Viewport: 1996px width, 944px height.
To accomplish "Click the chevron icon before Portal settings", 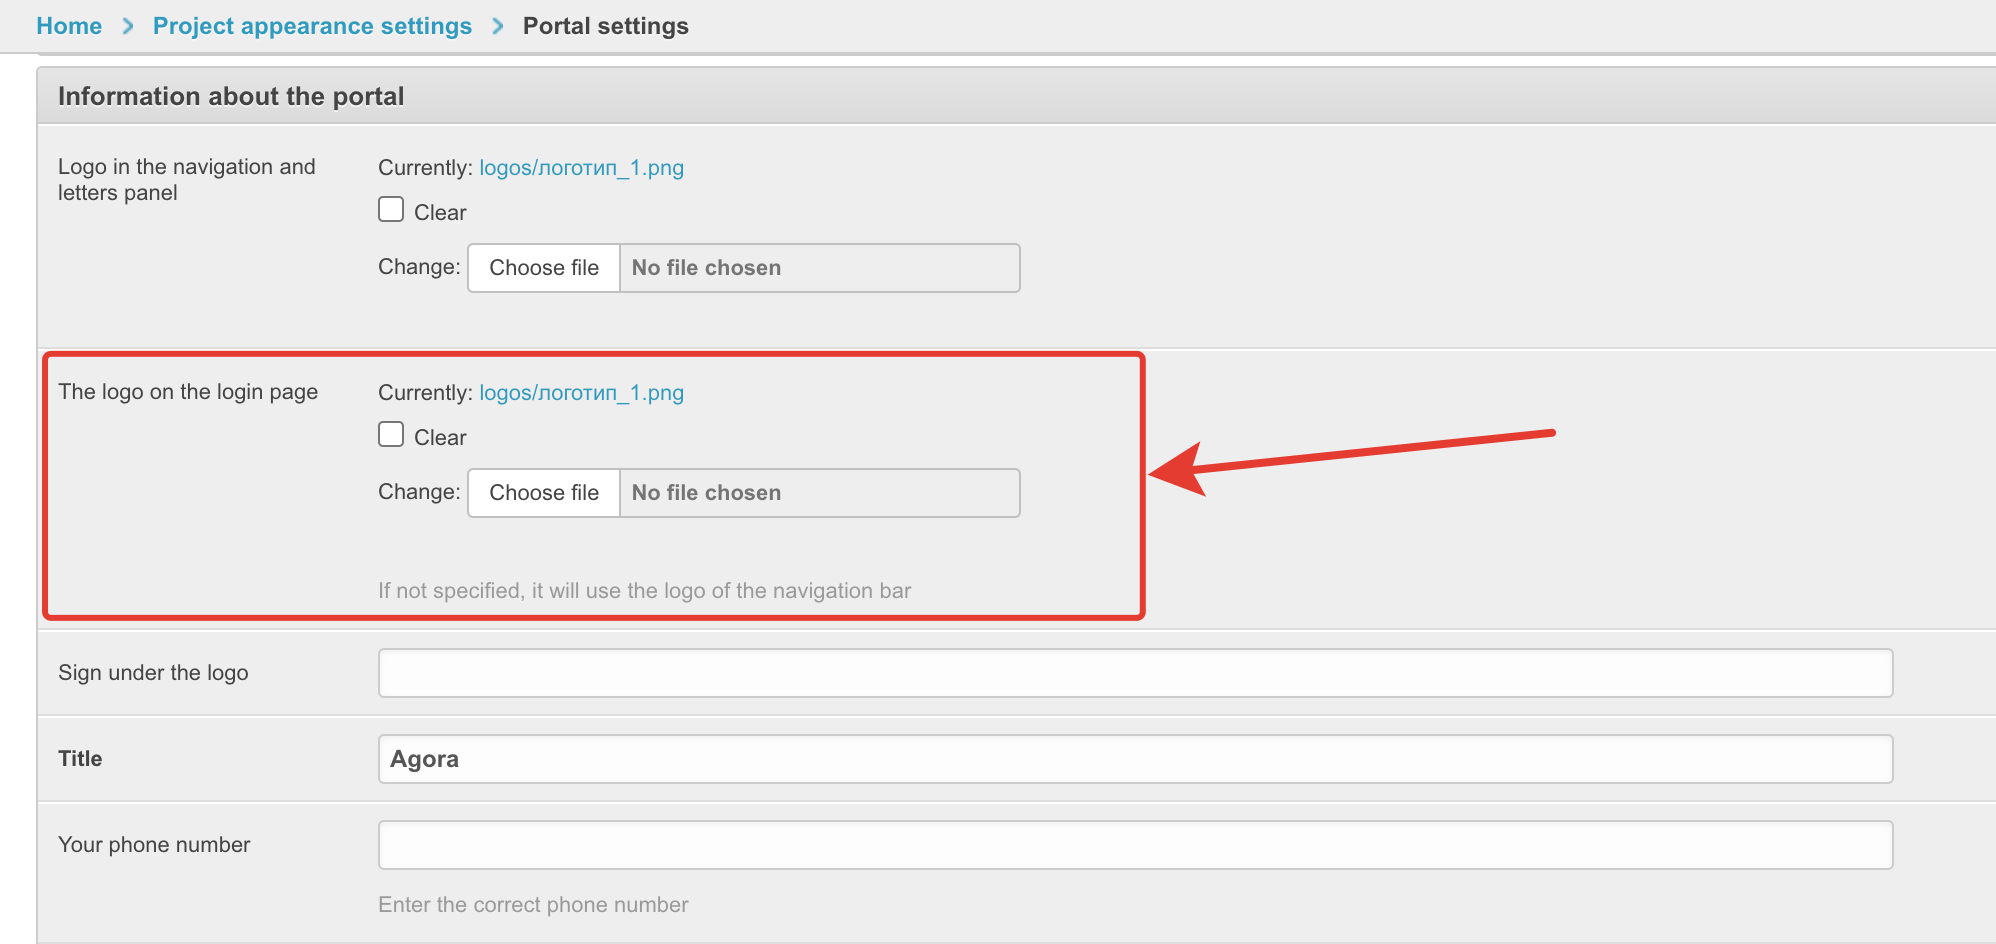I will tap(498, 26).
